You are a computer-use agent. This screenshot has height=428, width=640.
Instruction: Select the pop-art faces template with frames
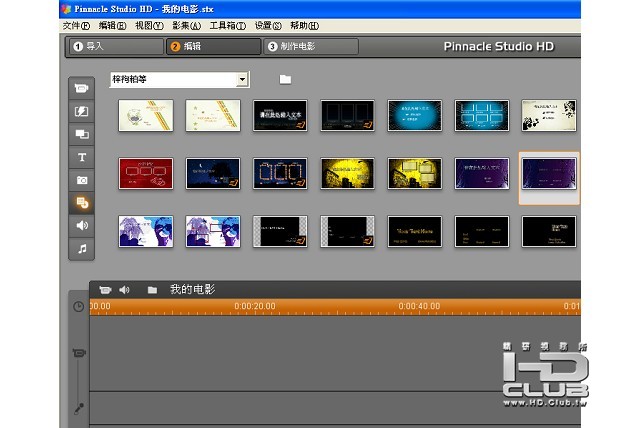[x=213, y=231]
